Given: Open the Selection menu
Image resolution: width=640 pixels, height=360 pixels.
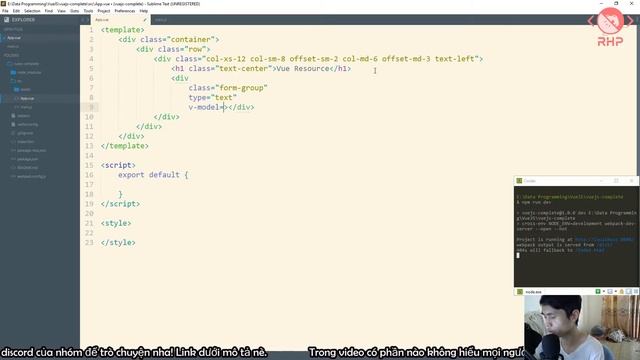Looking at the screenshot, I should [x=32, y=11].
